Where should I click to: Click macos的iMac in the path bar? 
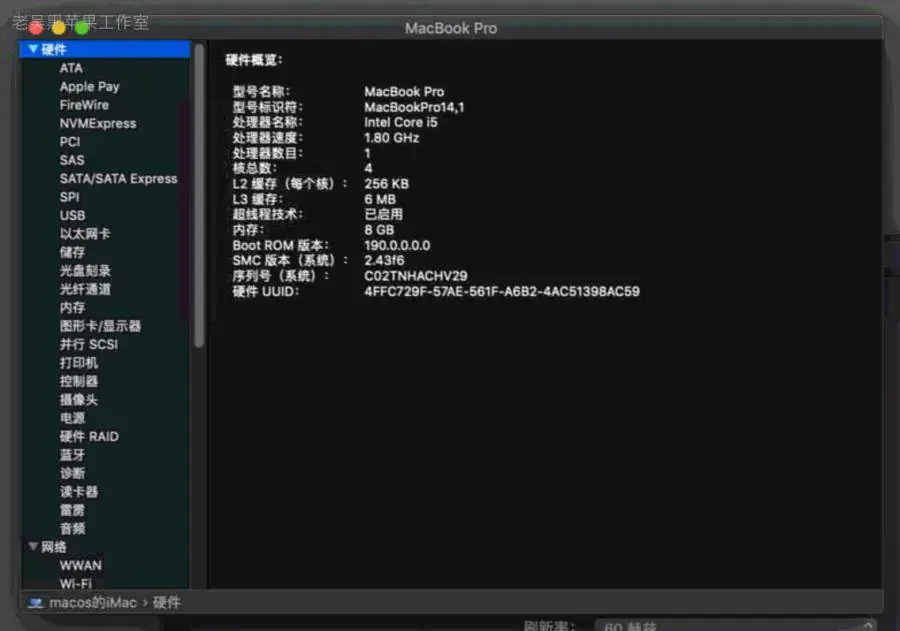click(93, 603)
